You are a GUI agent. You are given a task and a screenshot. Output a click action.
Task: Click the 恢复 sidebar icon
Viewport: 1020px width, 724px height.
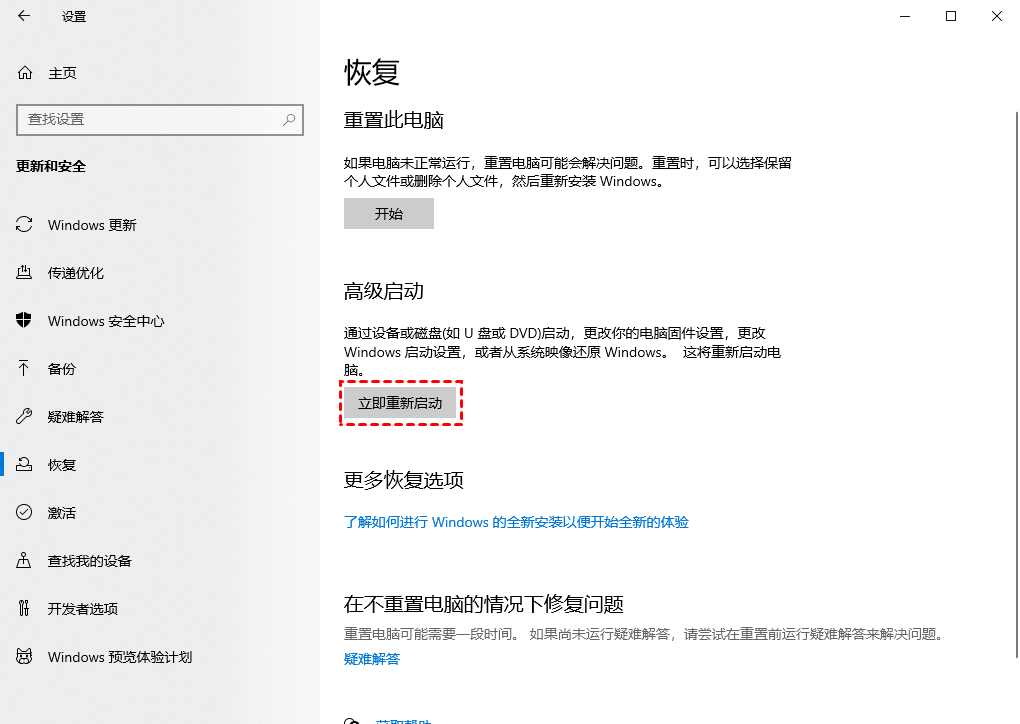(24, 464)
